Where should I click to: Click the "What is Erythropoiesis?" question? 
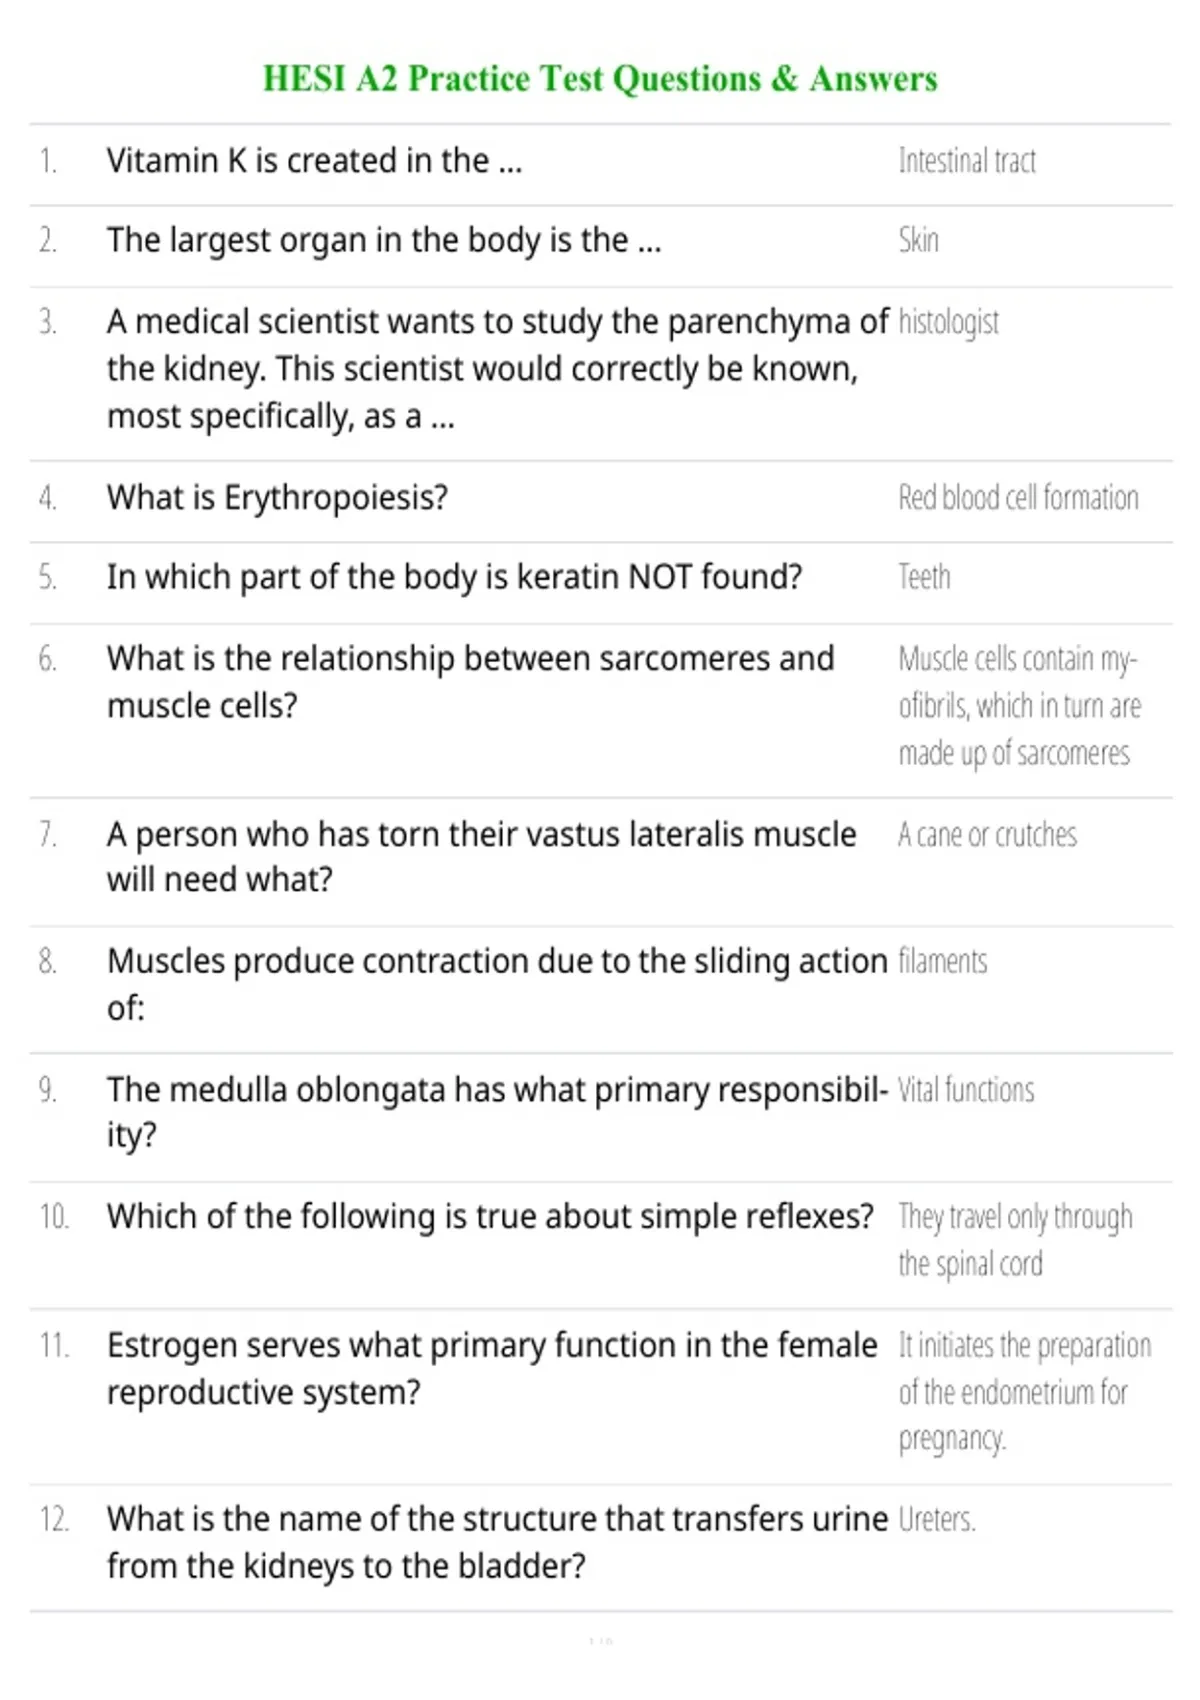tap(277, 497)
